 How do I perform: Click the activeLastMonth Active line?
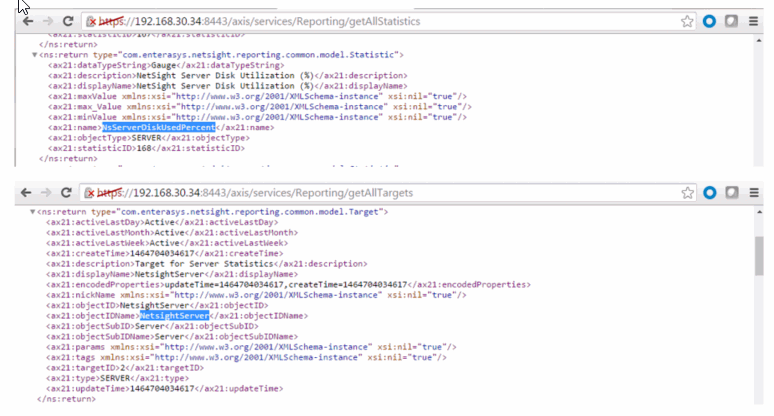(x=172, y=232)
